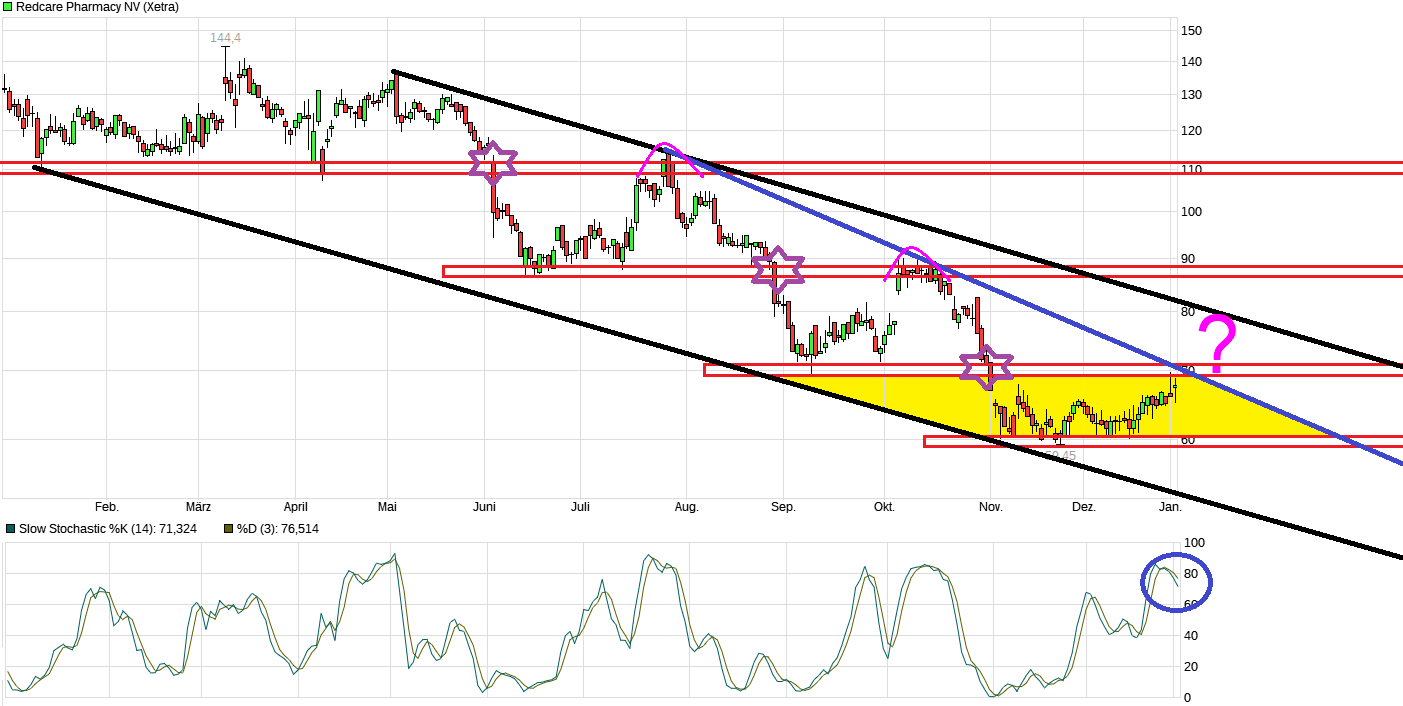Viewport: 1403px width, 706px height.
Task: Click the 60 value on the price axis
Action: (1188, 439)
